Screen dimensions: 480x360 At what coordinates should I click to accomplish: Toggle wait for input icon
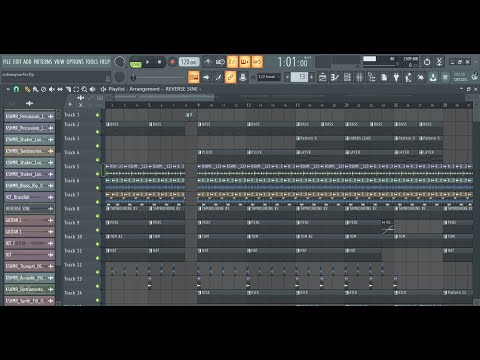coord(220,62)
